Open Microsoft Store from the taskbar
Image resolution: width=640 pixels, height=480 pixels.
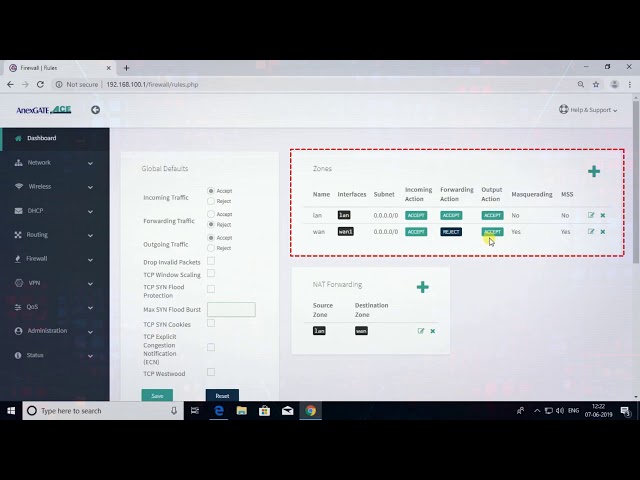pos(264,411)
